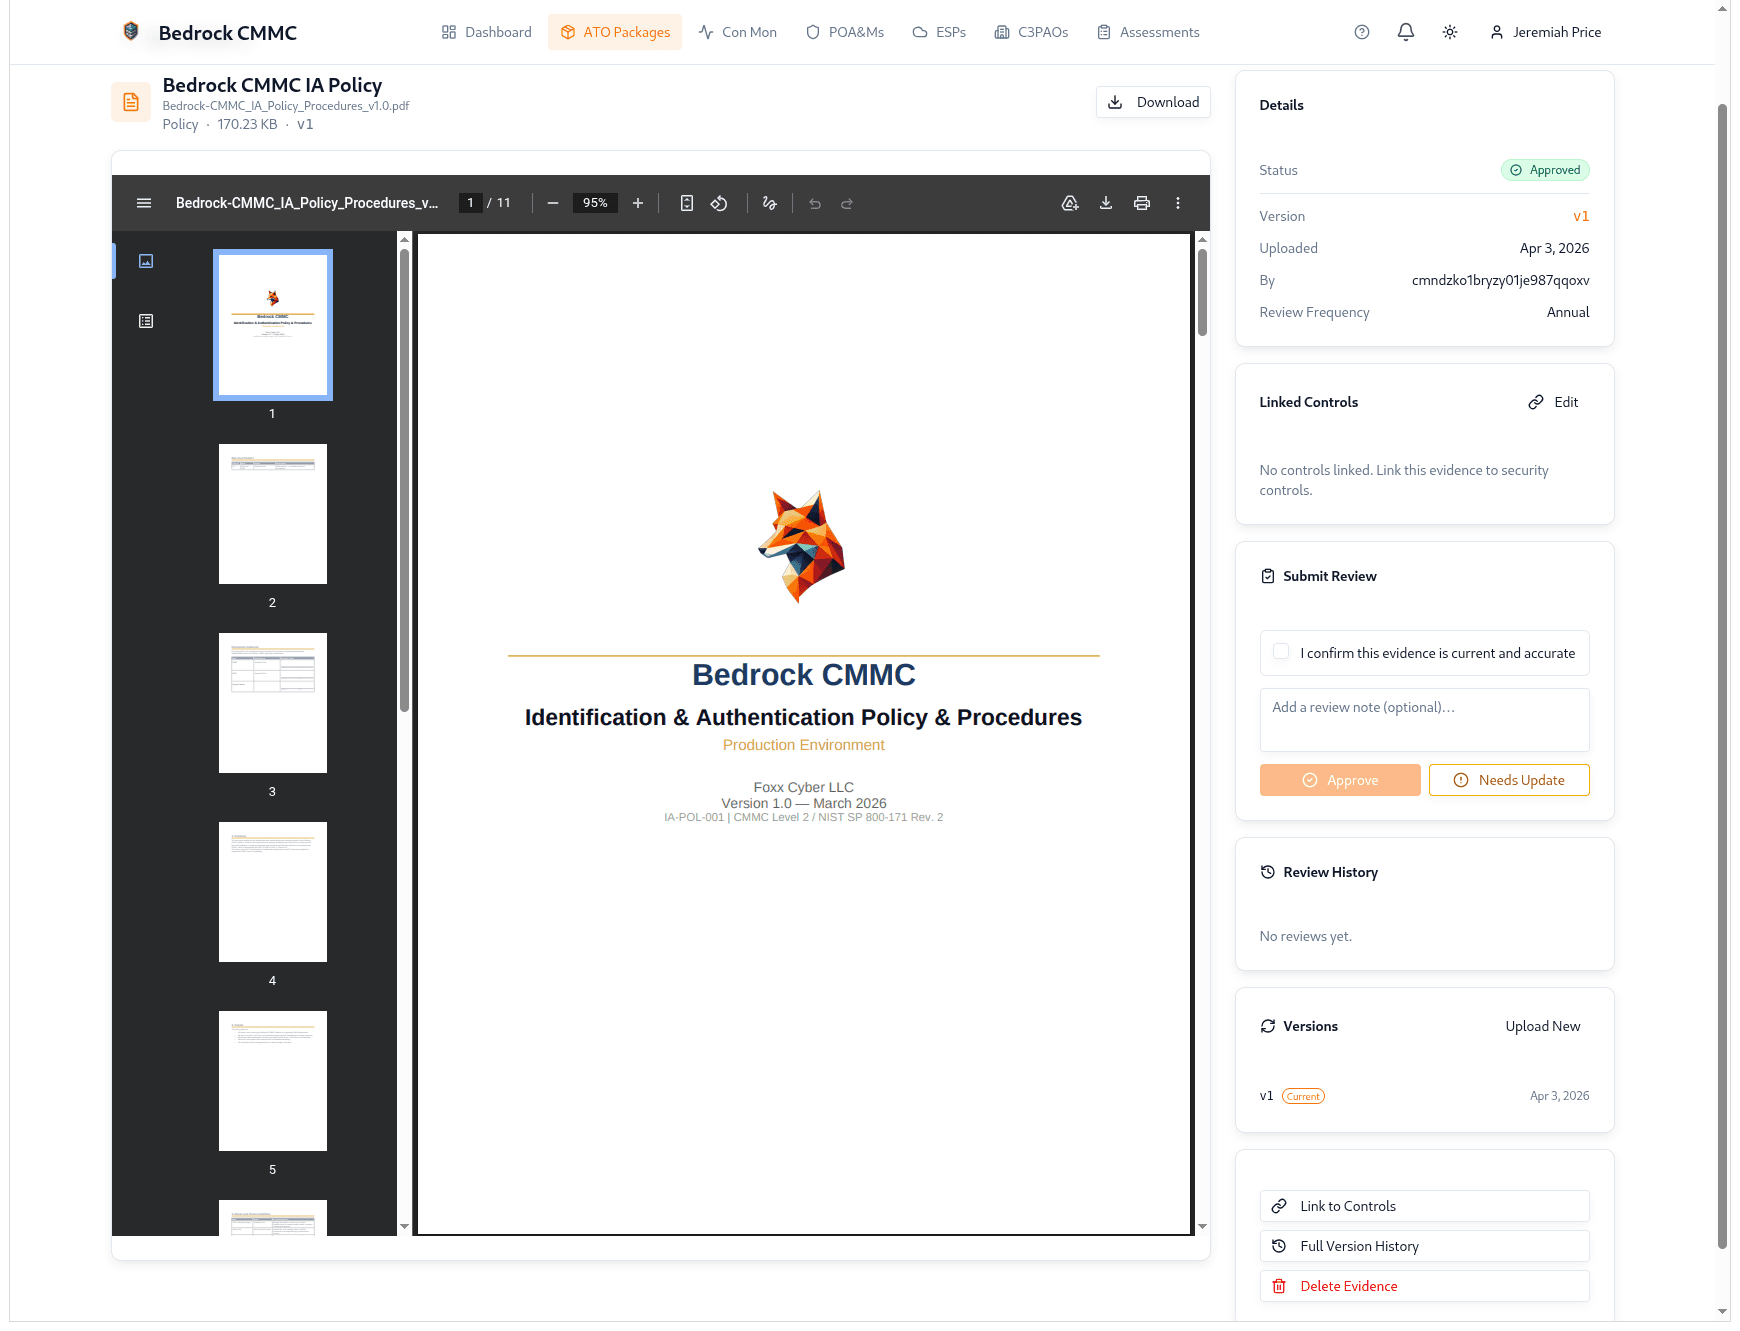The height and width of the screenshot is (1331, 1740).
Task: Print the document from the viewer toolbar
Action: [x=1142, y=203]
